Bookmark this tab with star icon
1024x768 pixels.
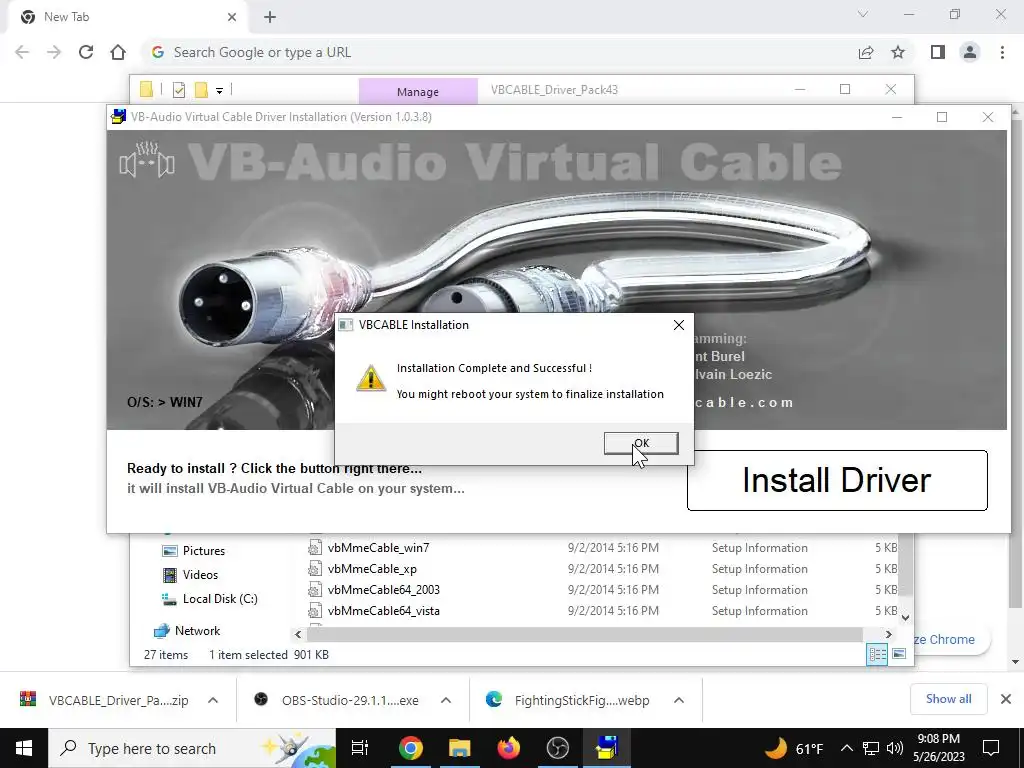click(x=898, y=52)
